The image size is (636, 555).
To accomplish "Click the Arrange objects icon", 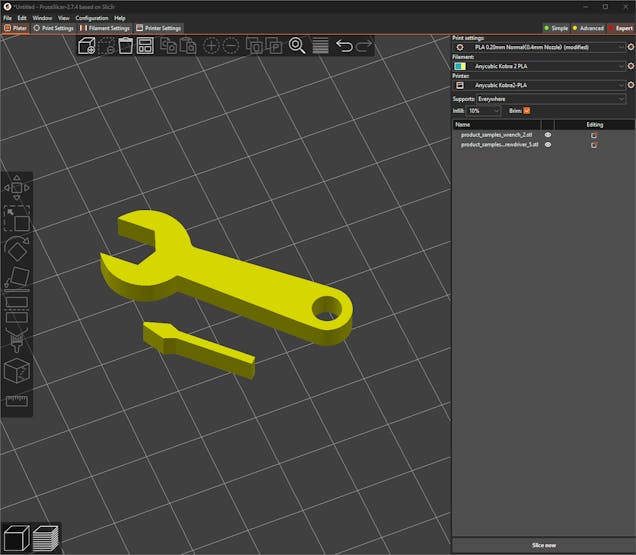I will (x=145, y=45).
